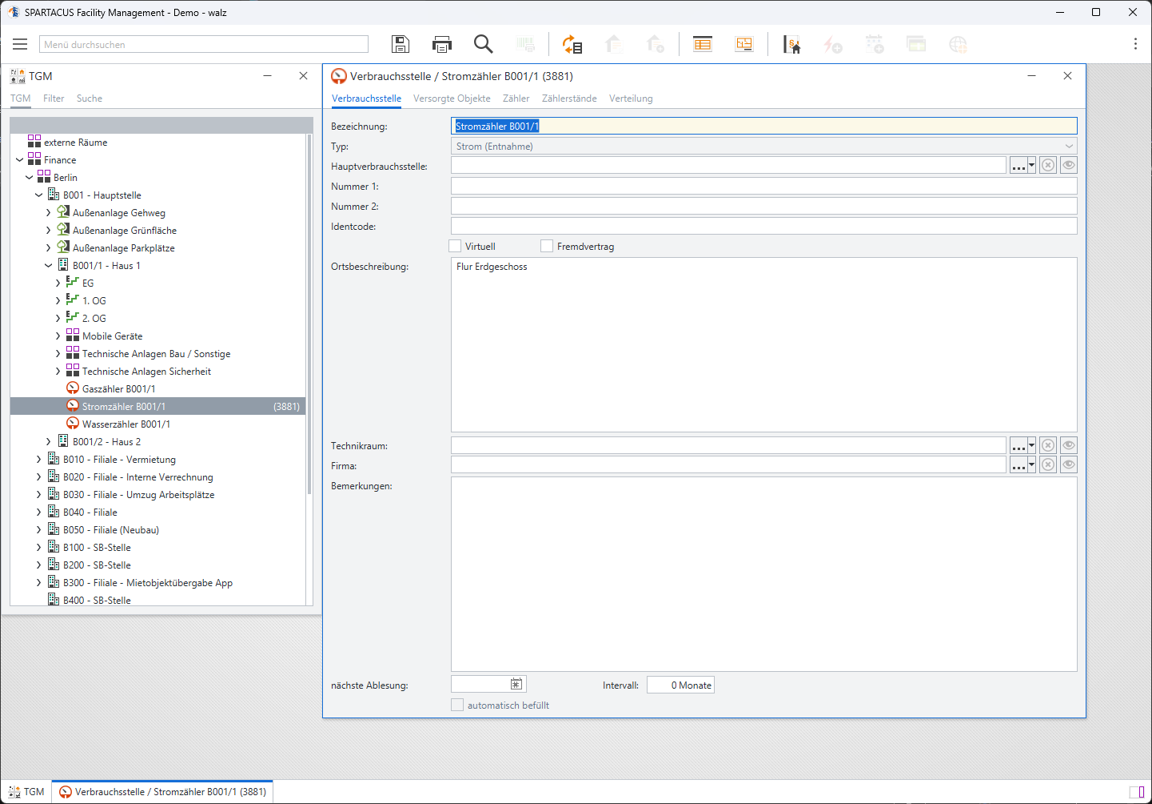
Task: Click the Verbrauchsstelle window title icon
Action: point(339,76)
